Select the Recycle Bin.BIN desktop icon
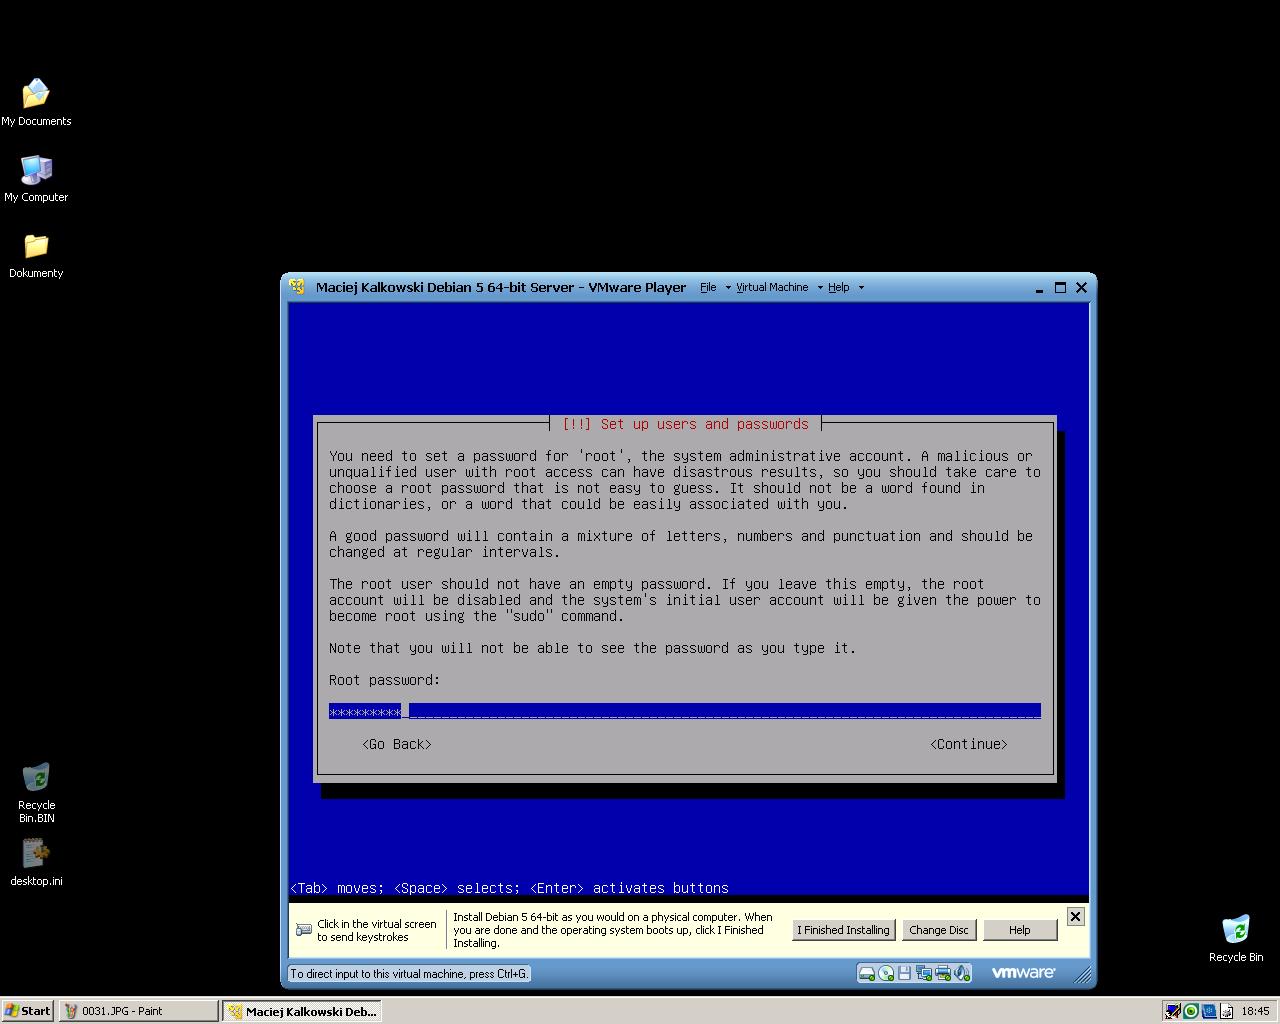The image size is (1280, 1024). tap(36, 793)
